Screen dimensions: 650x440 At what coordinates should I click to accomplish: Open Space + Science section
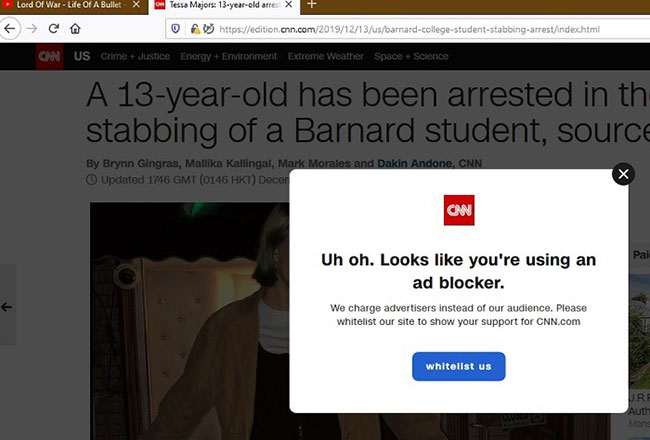[x=411, y=56]
